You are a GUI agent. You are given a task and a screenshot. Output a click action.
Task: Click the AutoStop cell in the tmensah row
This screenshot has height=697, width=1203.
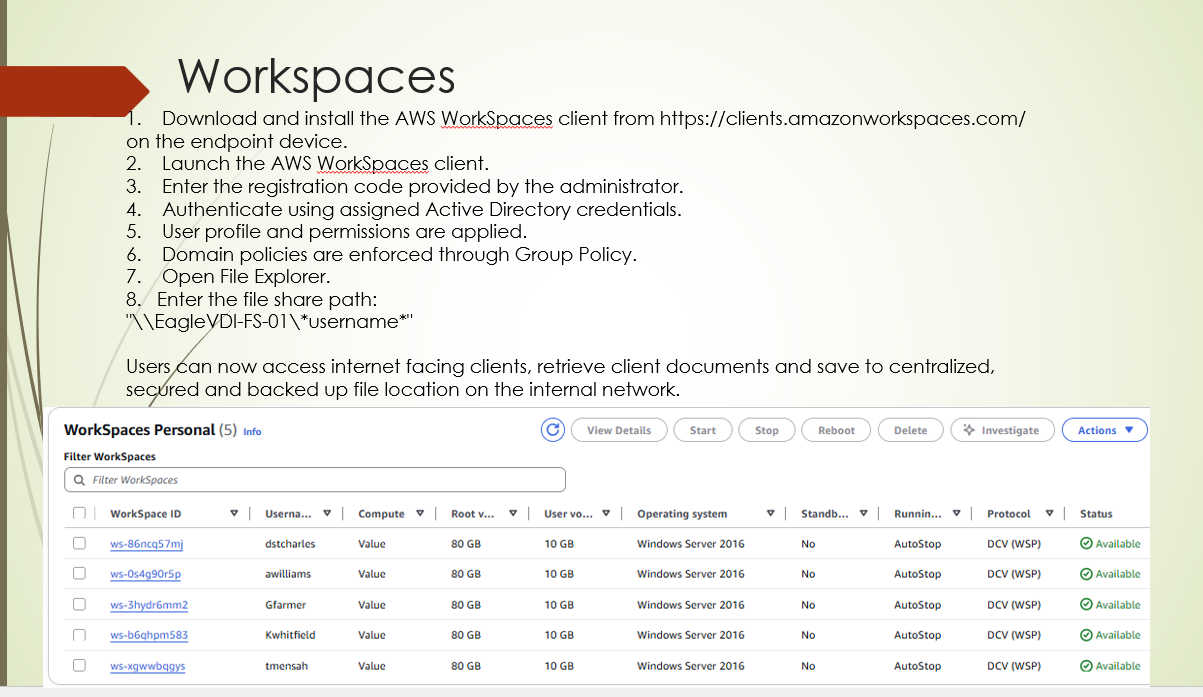pos(917,666)
